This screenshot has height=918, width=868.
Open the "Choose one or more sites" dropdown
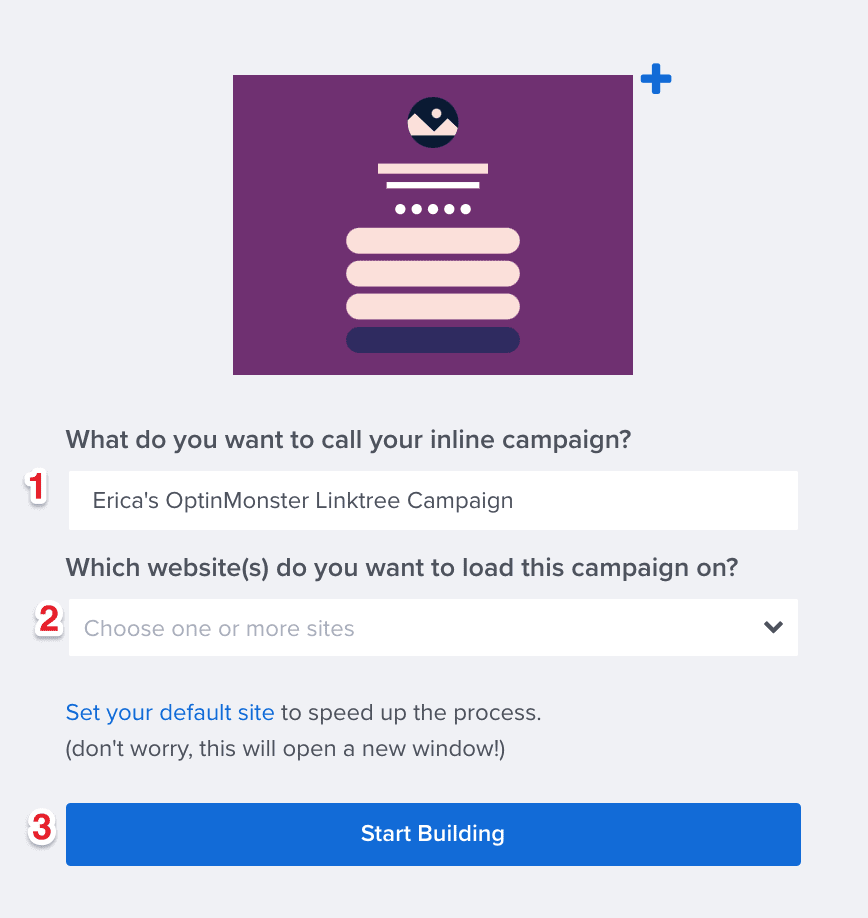click(432, 628)
